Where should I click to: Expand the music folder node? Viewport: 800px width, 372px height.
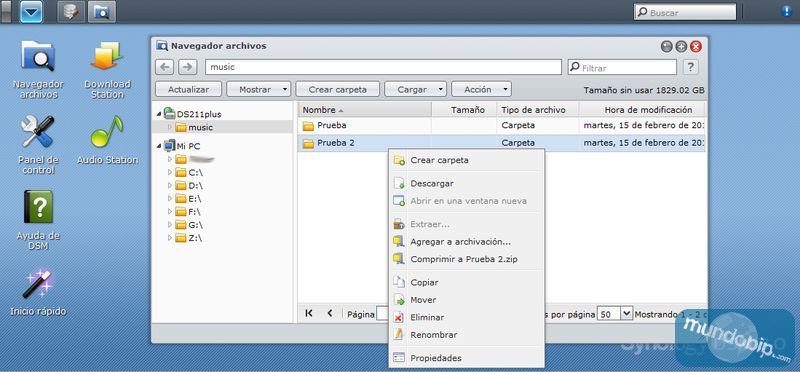coord(170,127)
